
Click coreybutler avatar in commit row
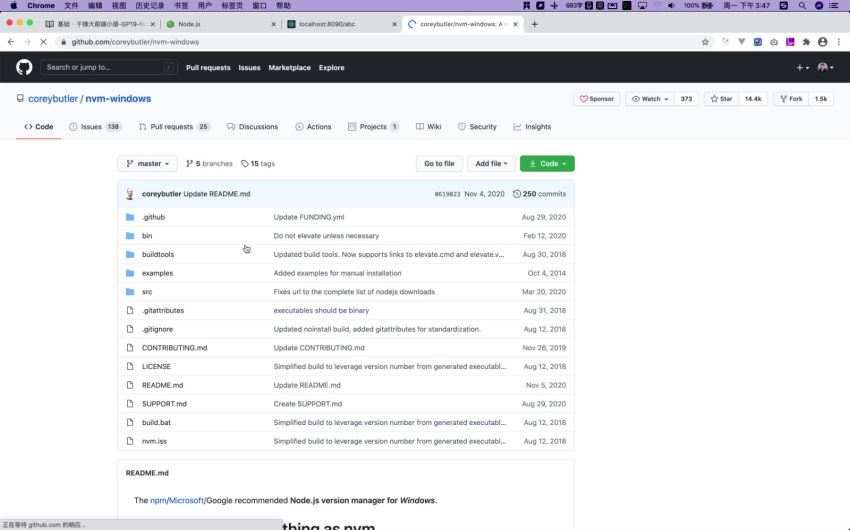click(130, 194)
